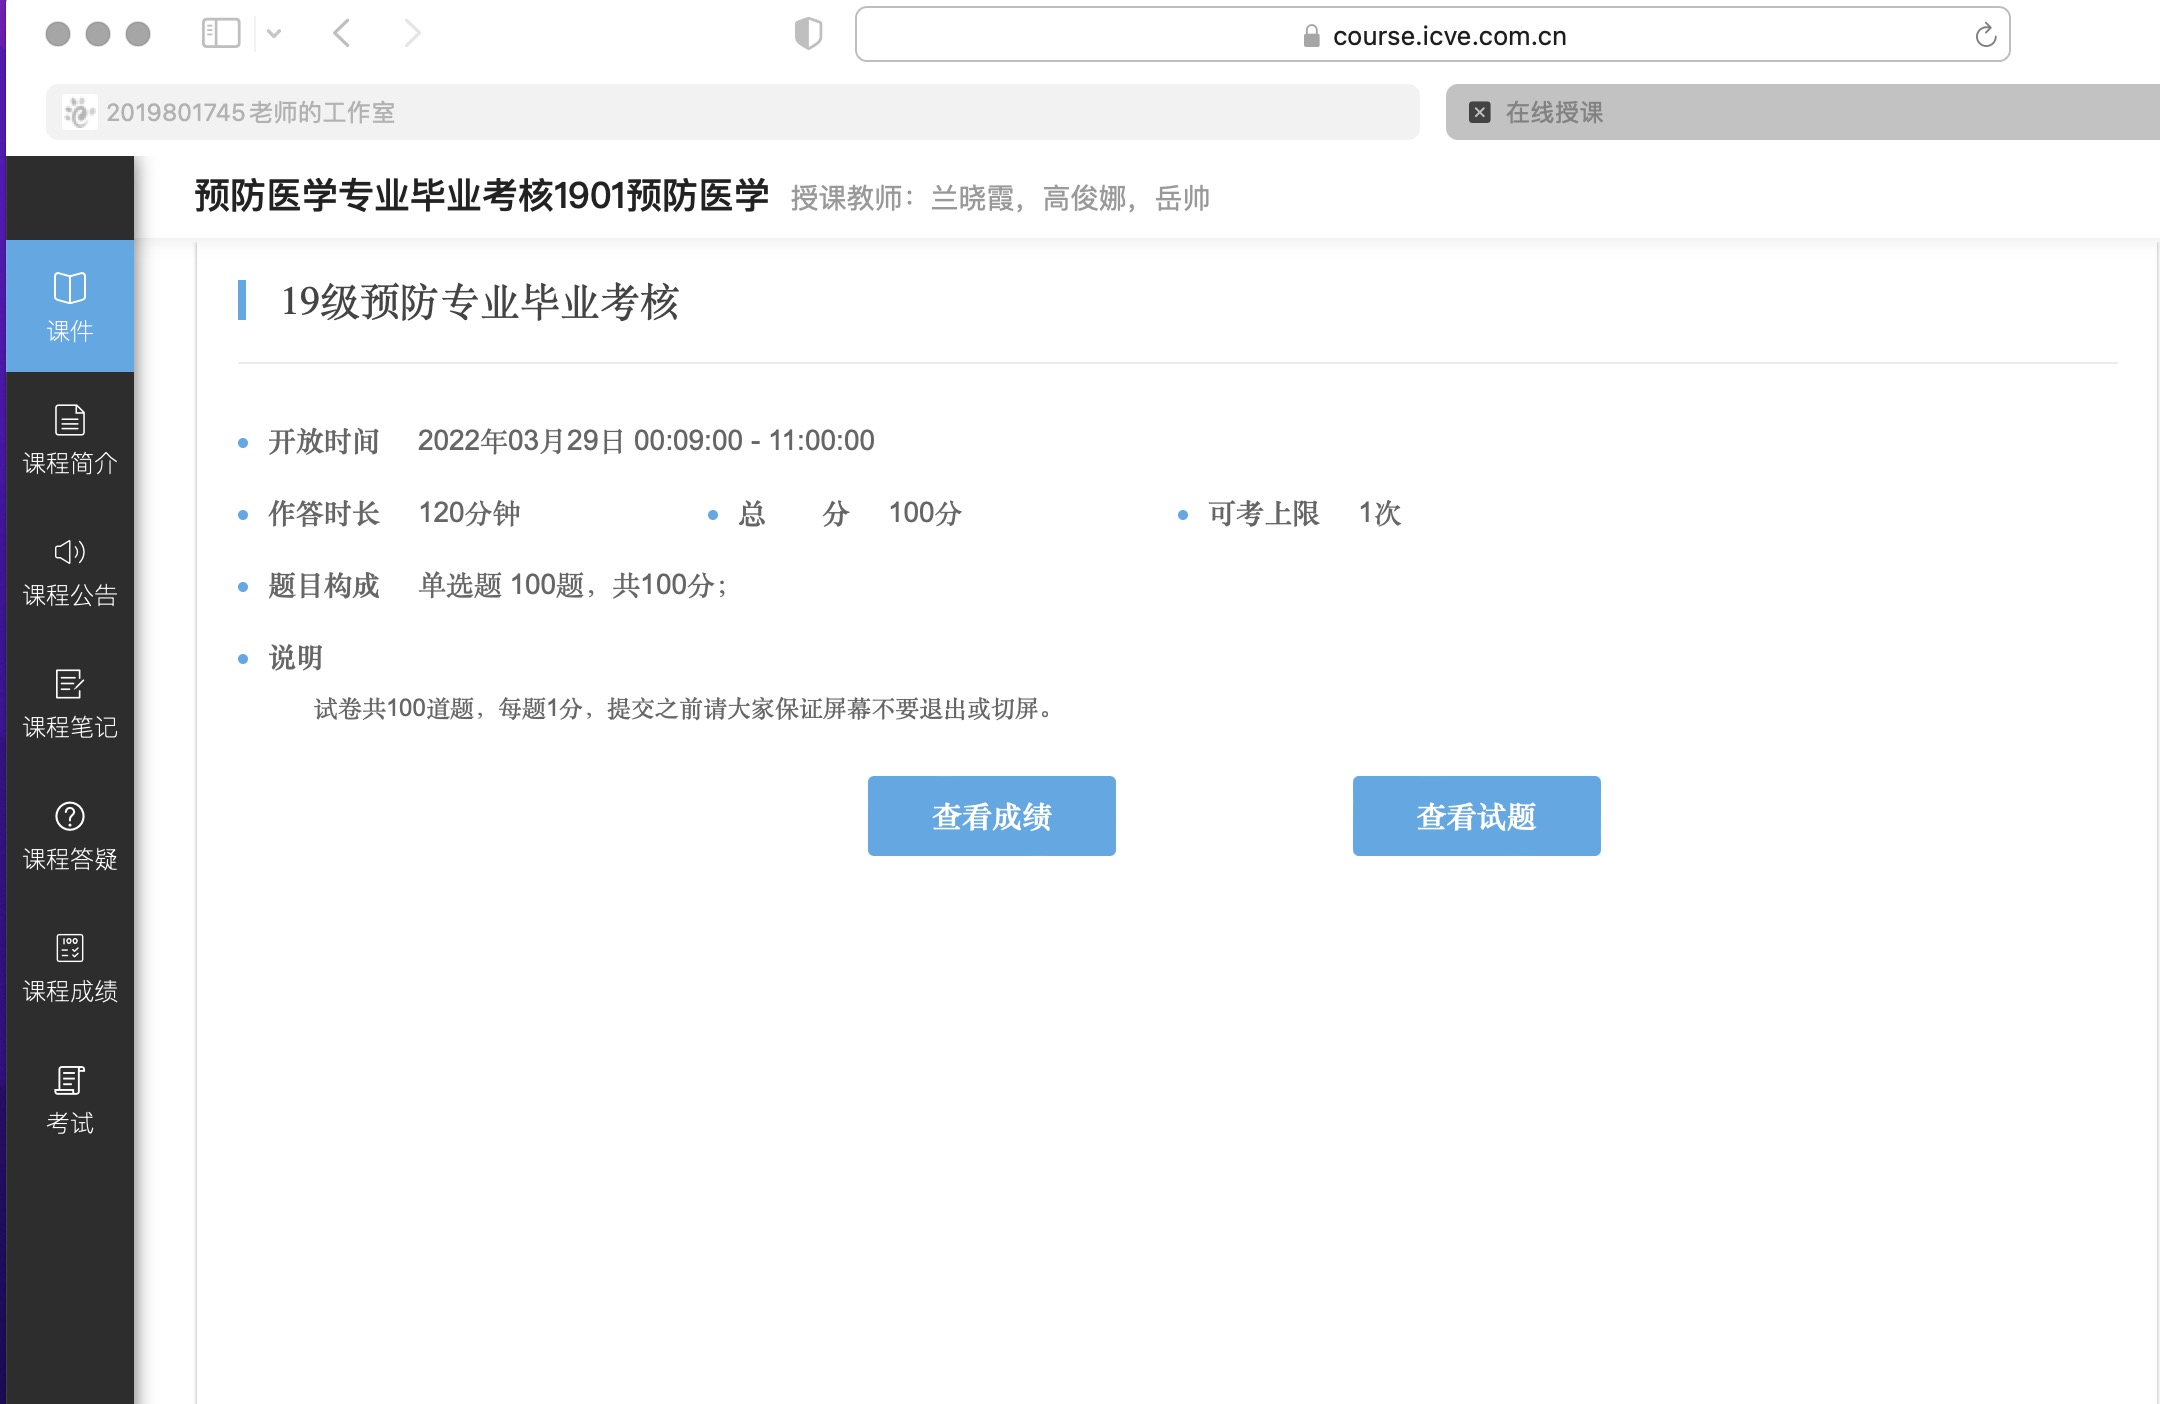
Task: Open 课程成绩 course grades icon
Action: pos(69,948)
